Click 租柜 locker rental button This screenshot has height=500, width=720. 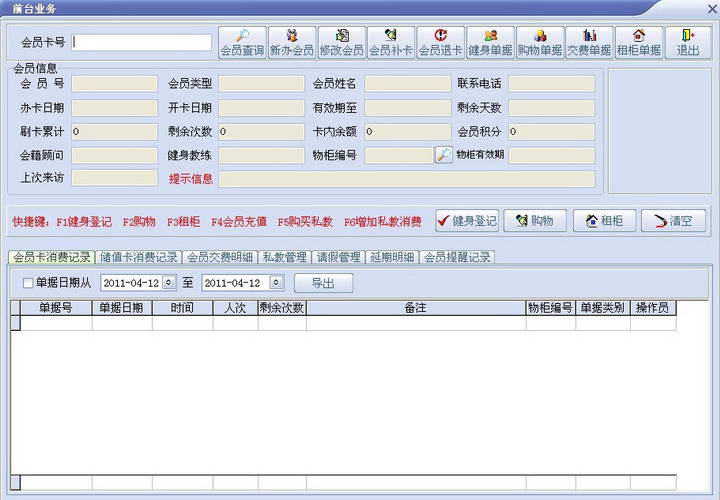pos(605,221)
